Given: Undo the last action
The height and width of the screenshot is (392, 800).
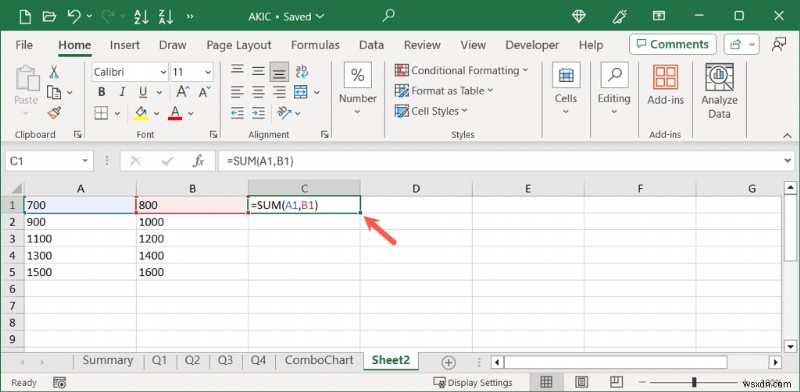Looking at the screenshot, I should click(x=74, y=16).
